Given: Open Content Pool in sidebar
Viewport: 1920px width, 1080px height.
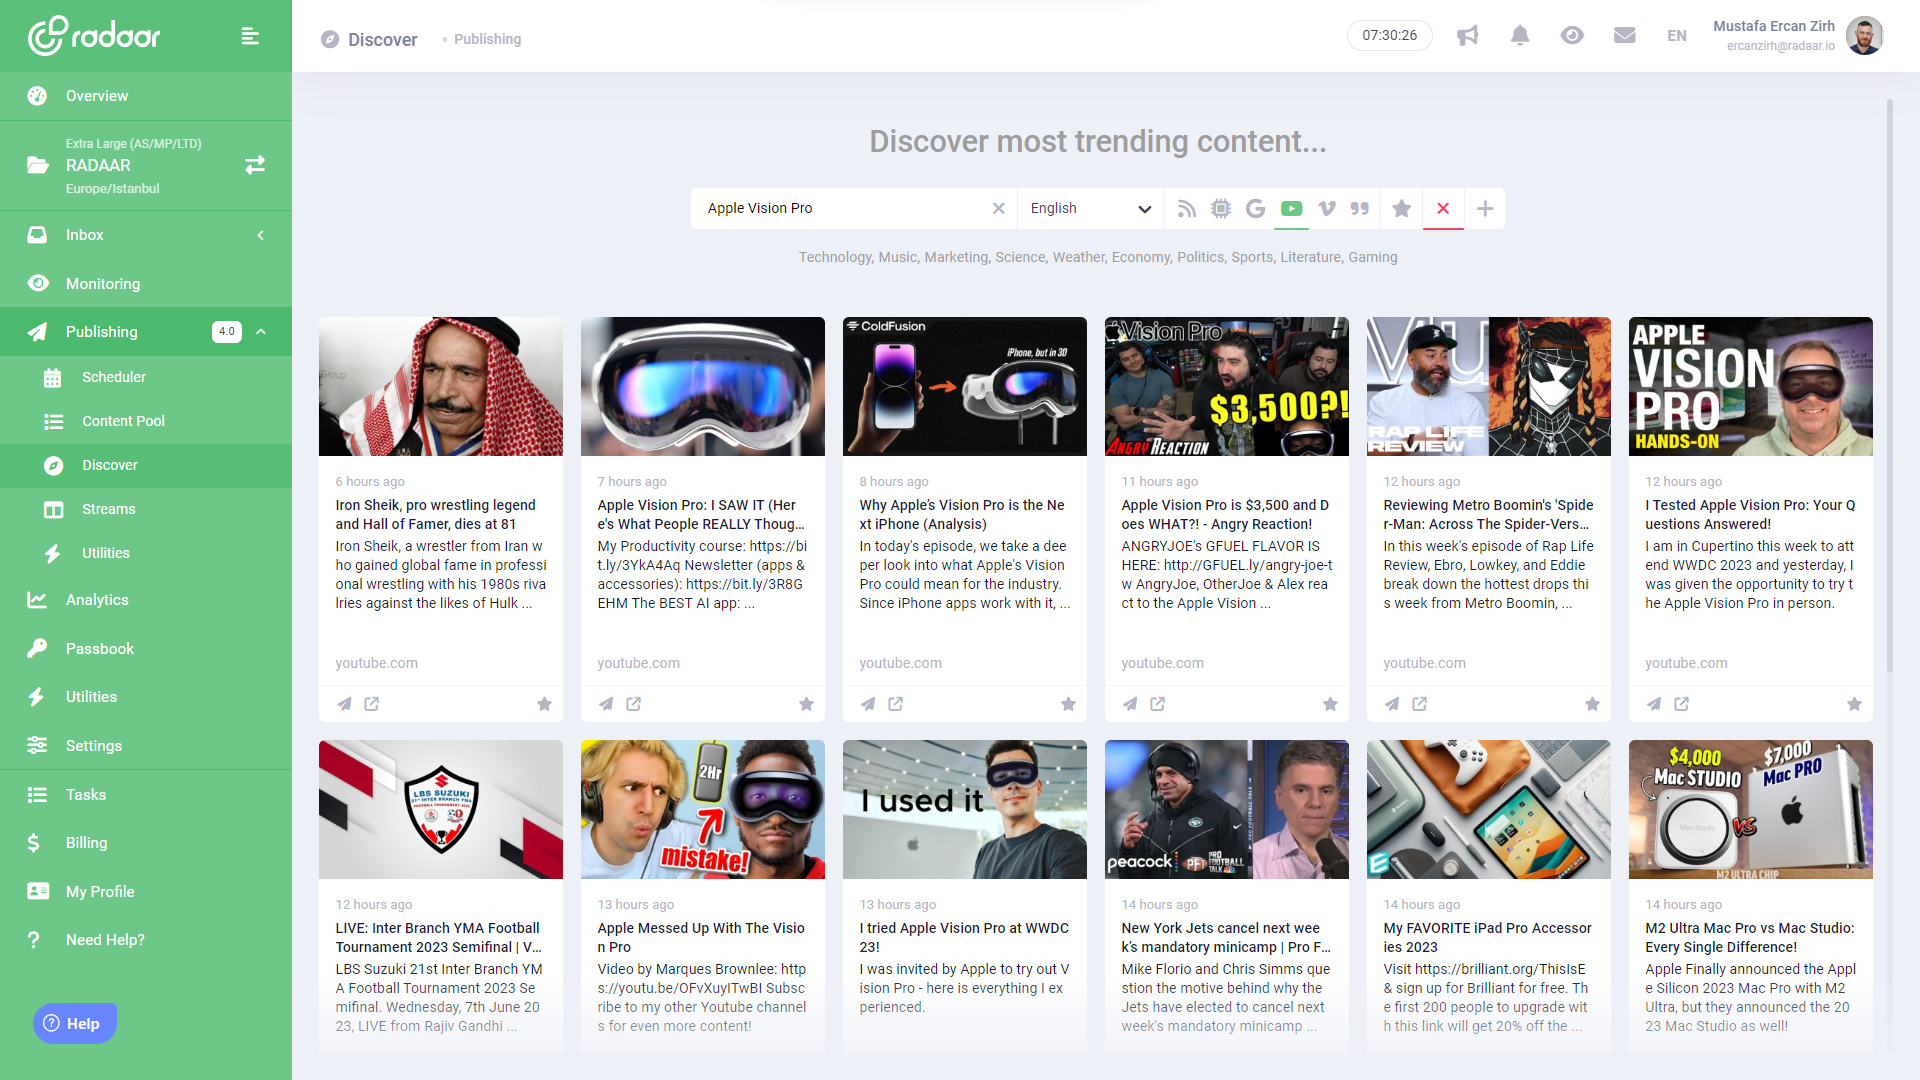Looking at the screenshot, I should (123, 421).
